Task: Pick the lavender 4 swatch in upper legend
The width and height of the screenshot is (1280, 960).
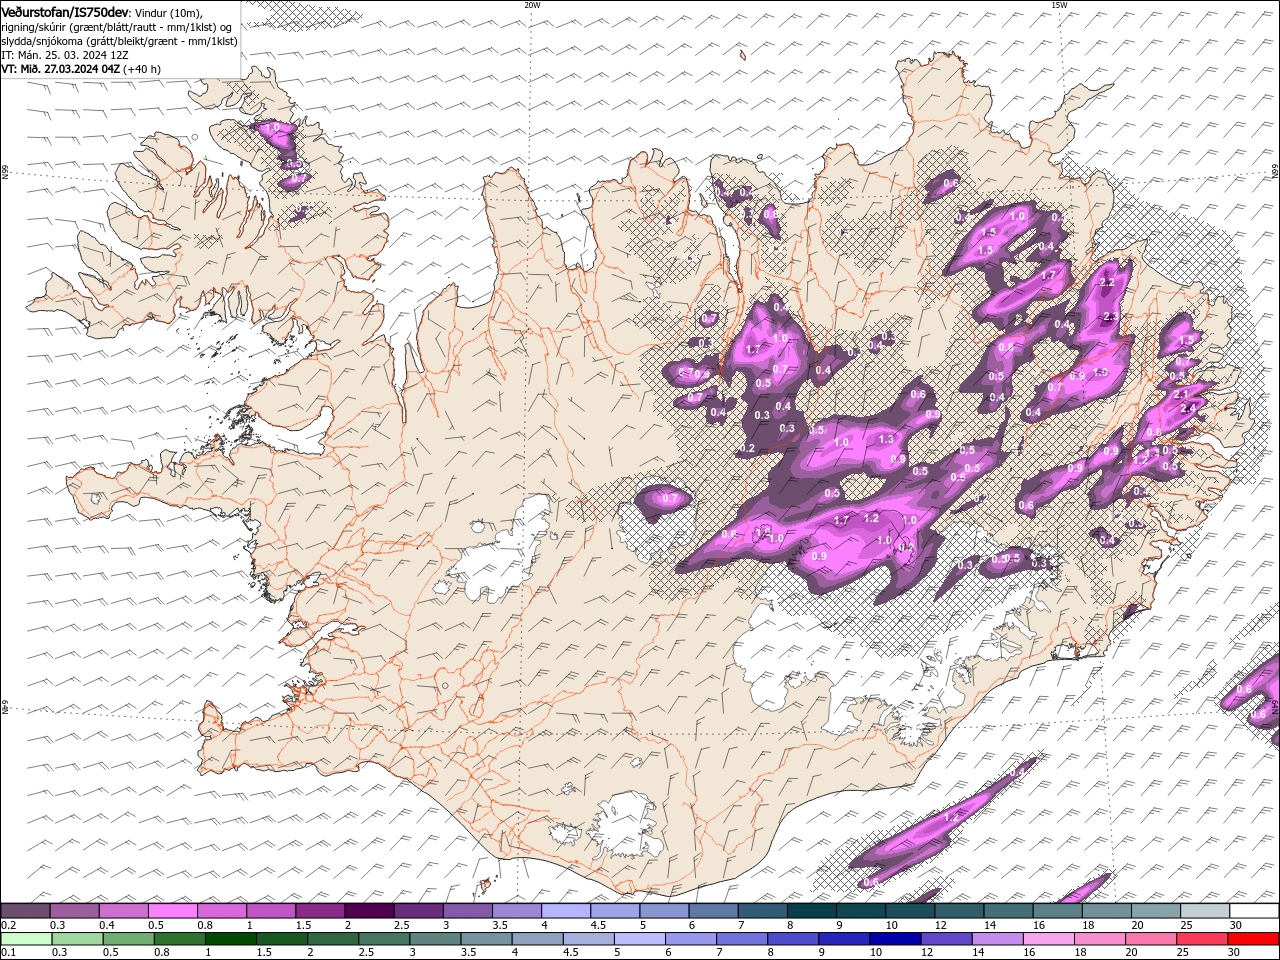Action: tap(565, 911)
